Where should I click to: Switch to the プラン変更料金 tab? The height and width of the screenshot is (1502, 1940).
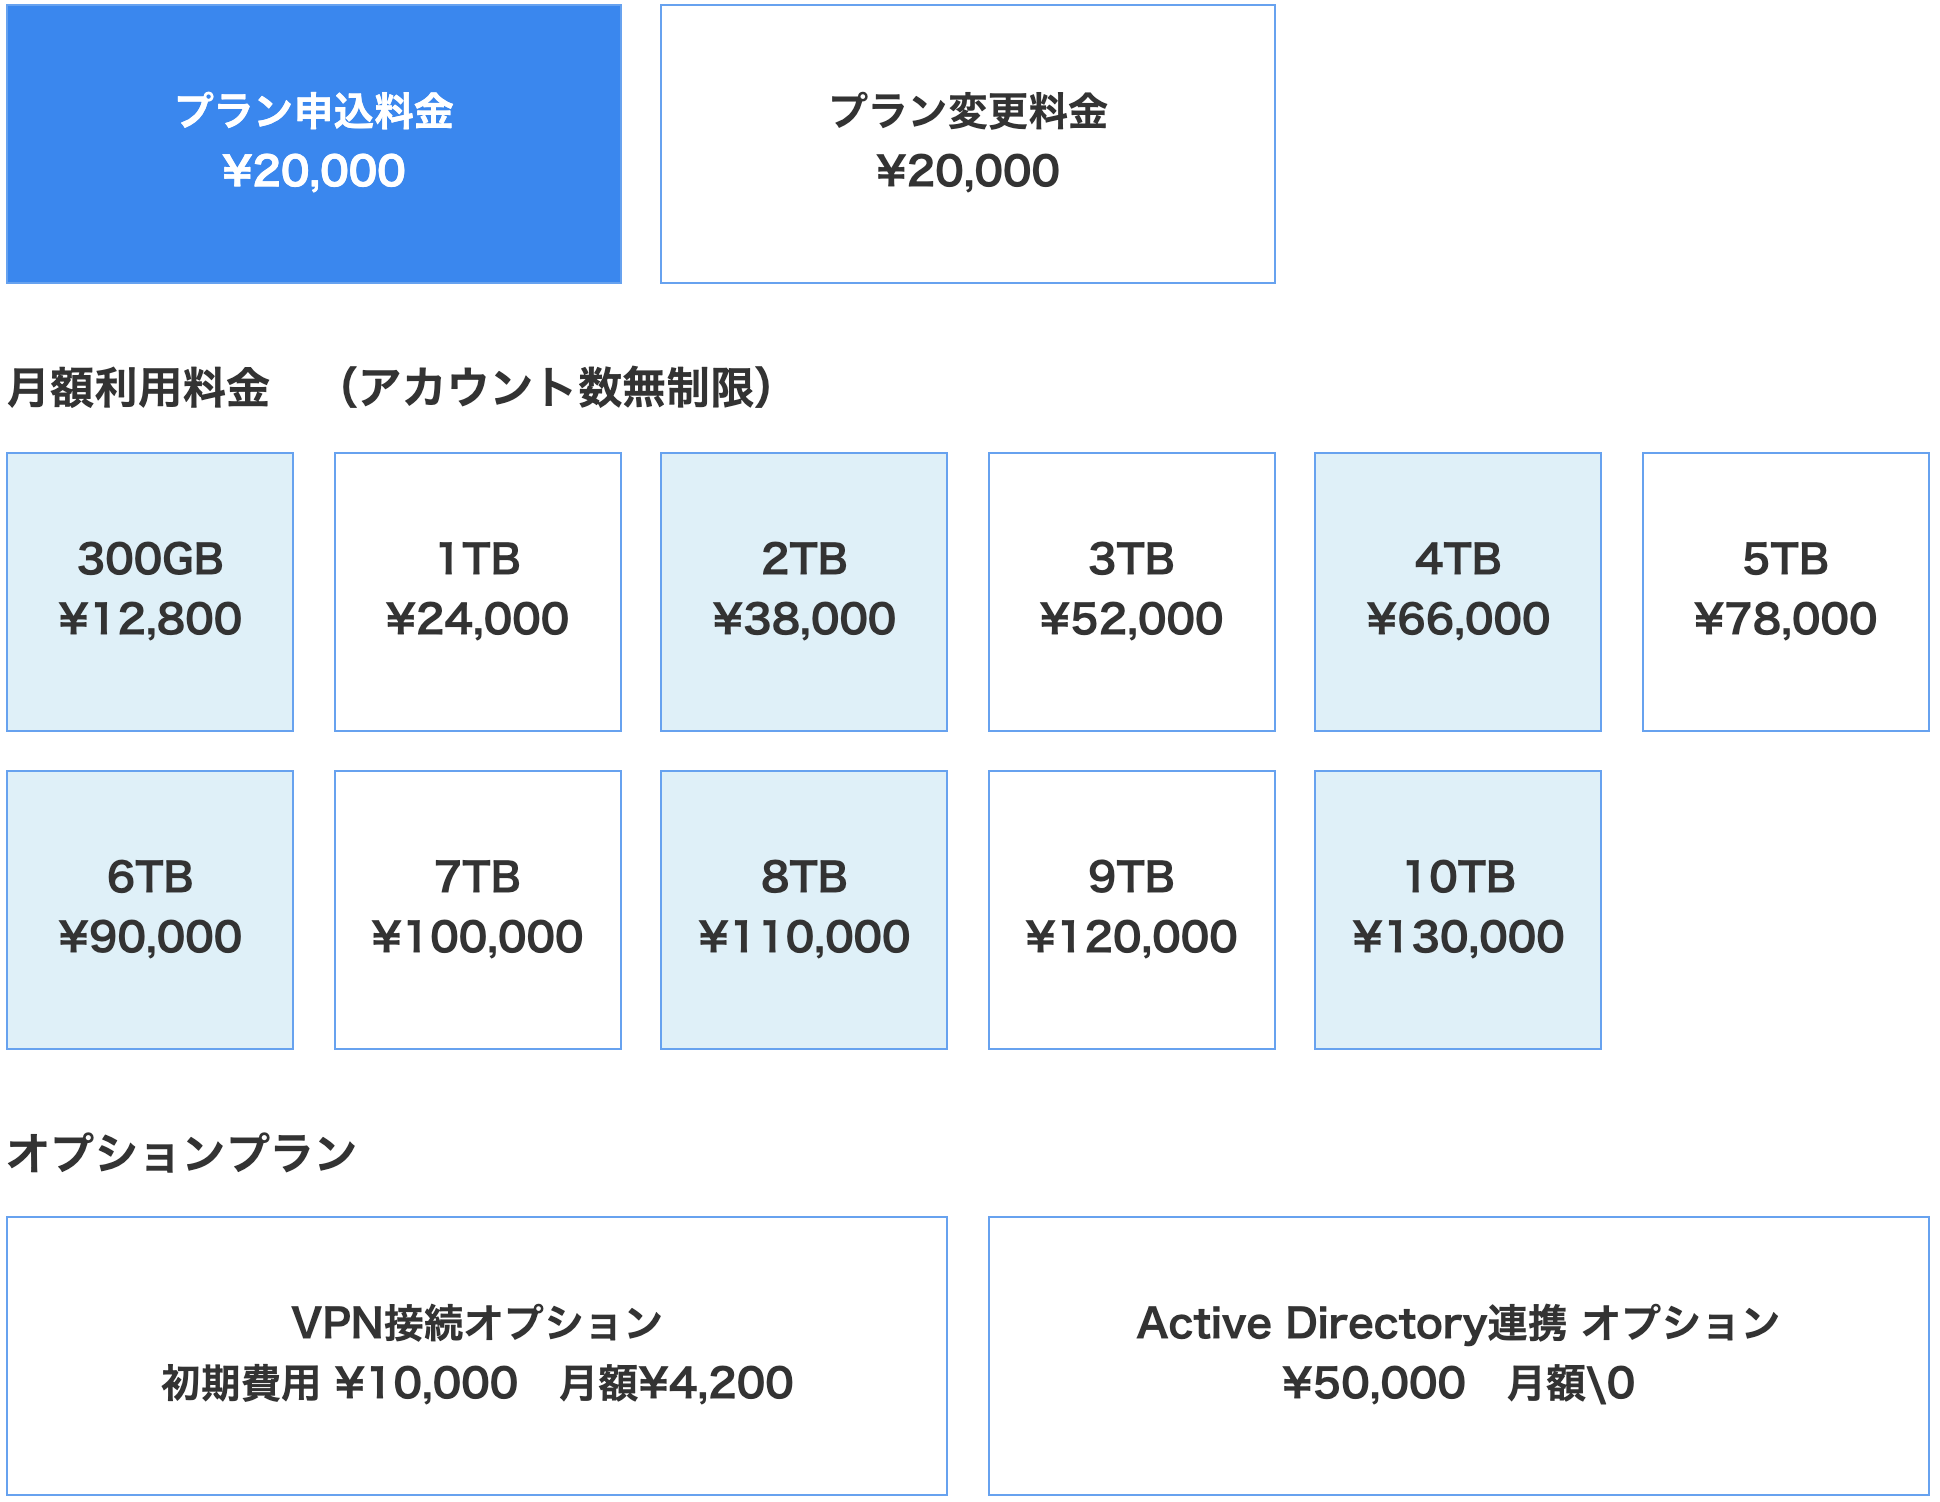pyautogui.click(x=967, y=144)
